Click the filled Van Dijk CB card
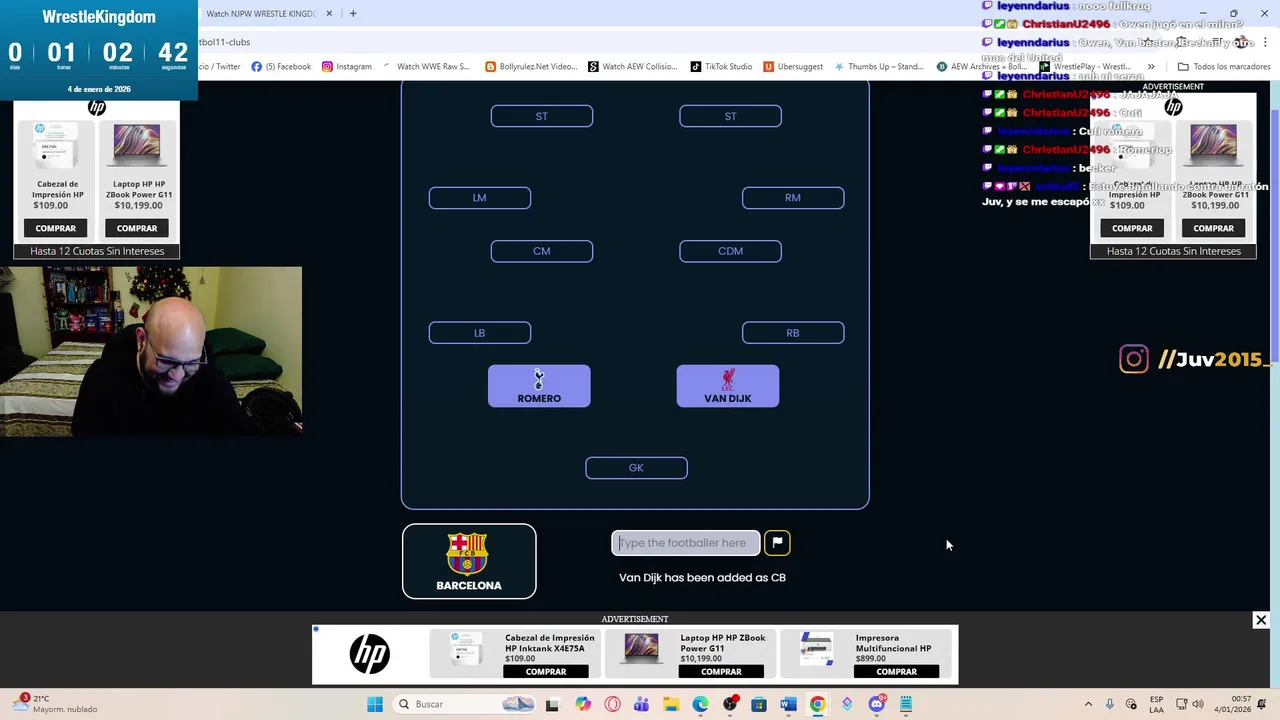The image size is (1280, 720). coord(728,386)
